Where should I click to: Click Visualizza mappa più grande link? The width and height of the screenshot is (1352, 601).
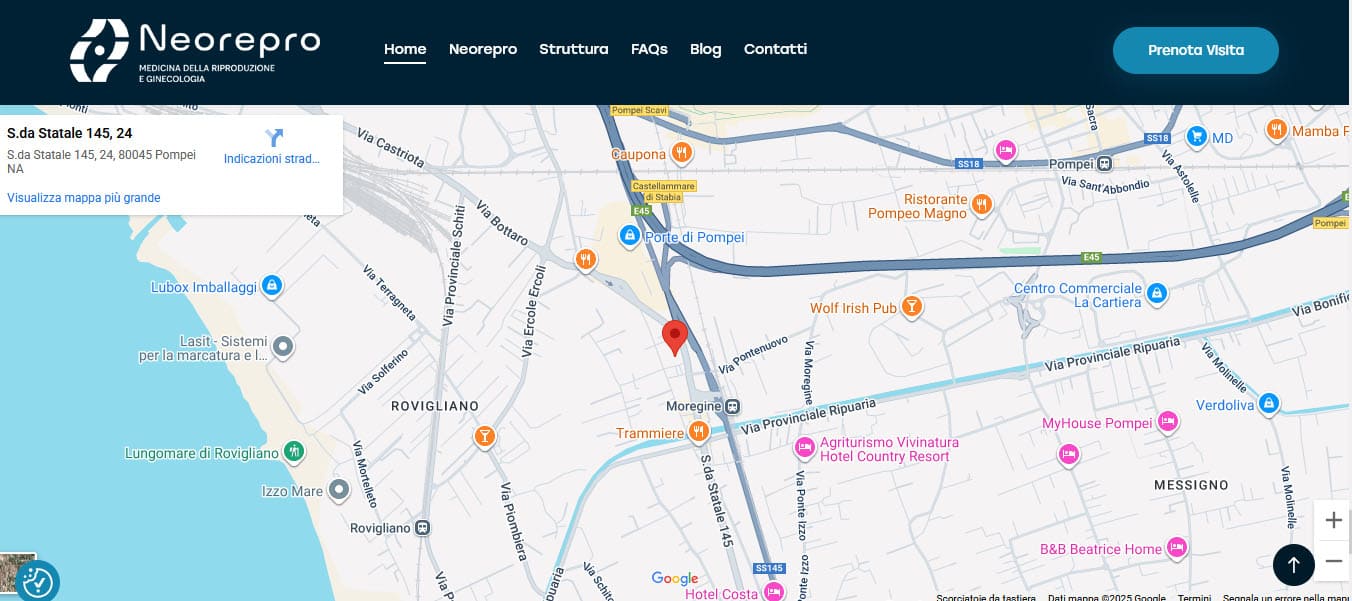coord(84,198)
